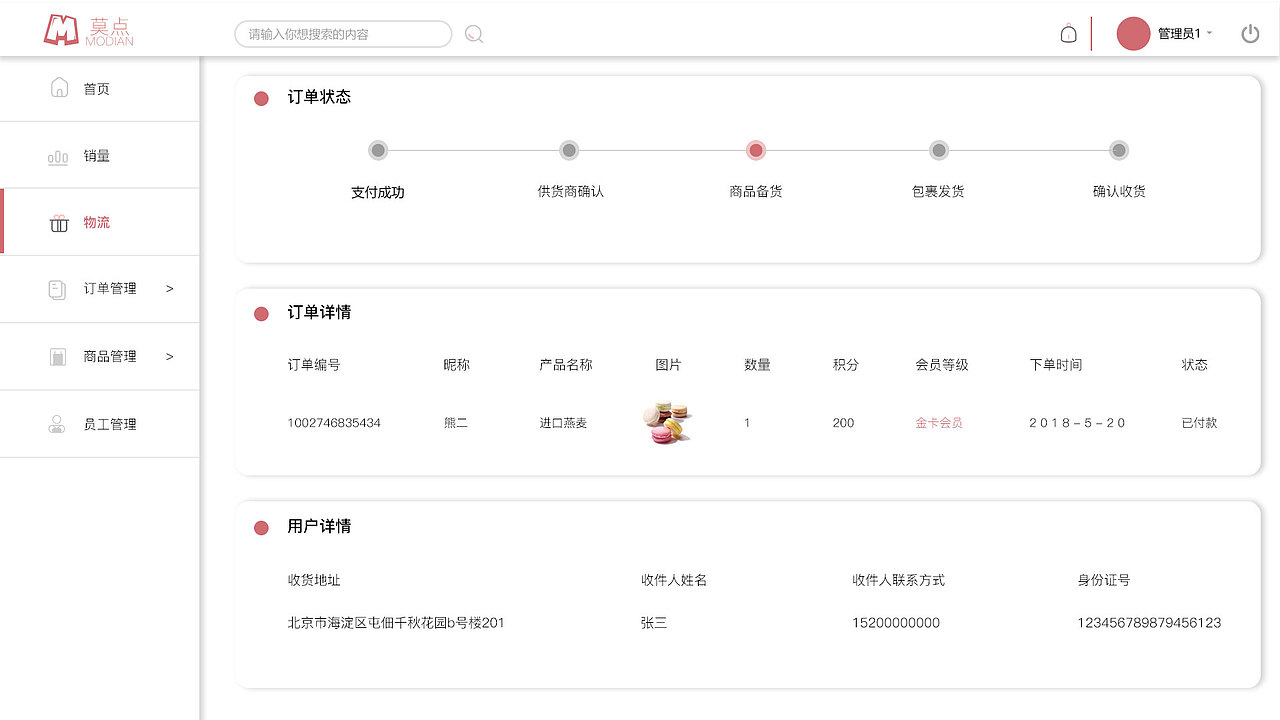This screenshot has width=1280, height=720.
Task: Click the sales (销量) bar chart icon
Action: pyautogui.click(x=58, y=155)
